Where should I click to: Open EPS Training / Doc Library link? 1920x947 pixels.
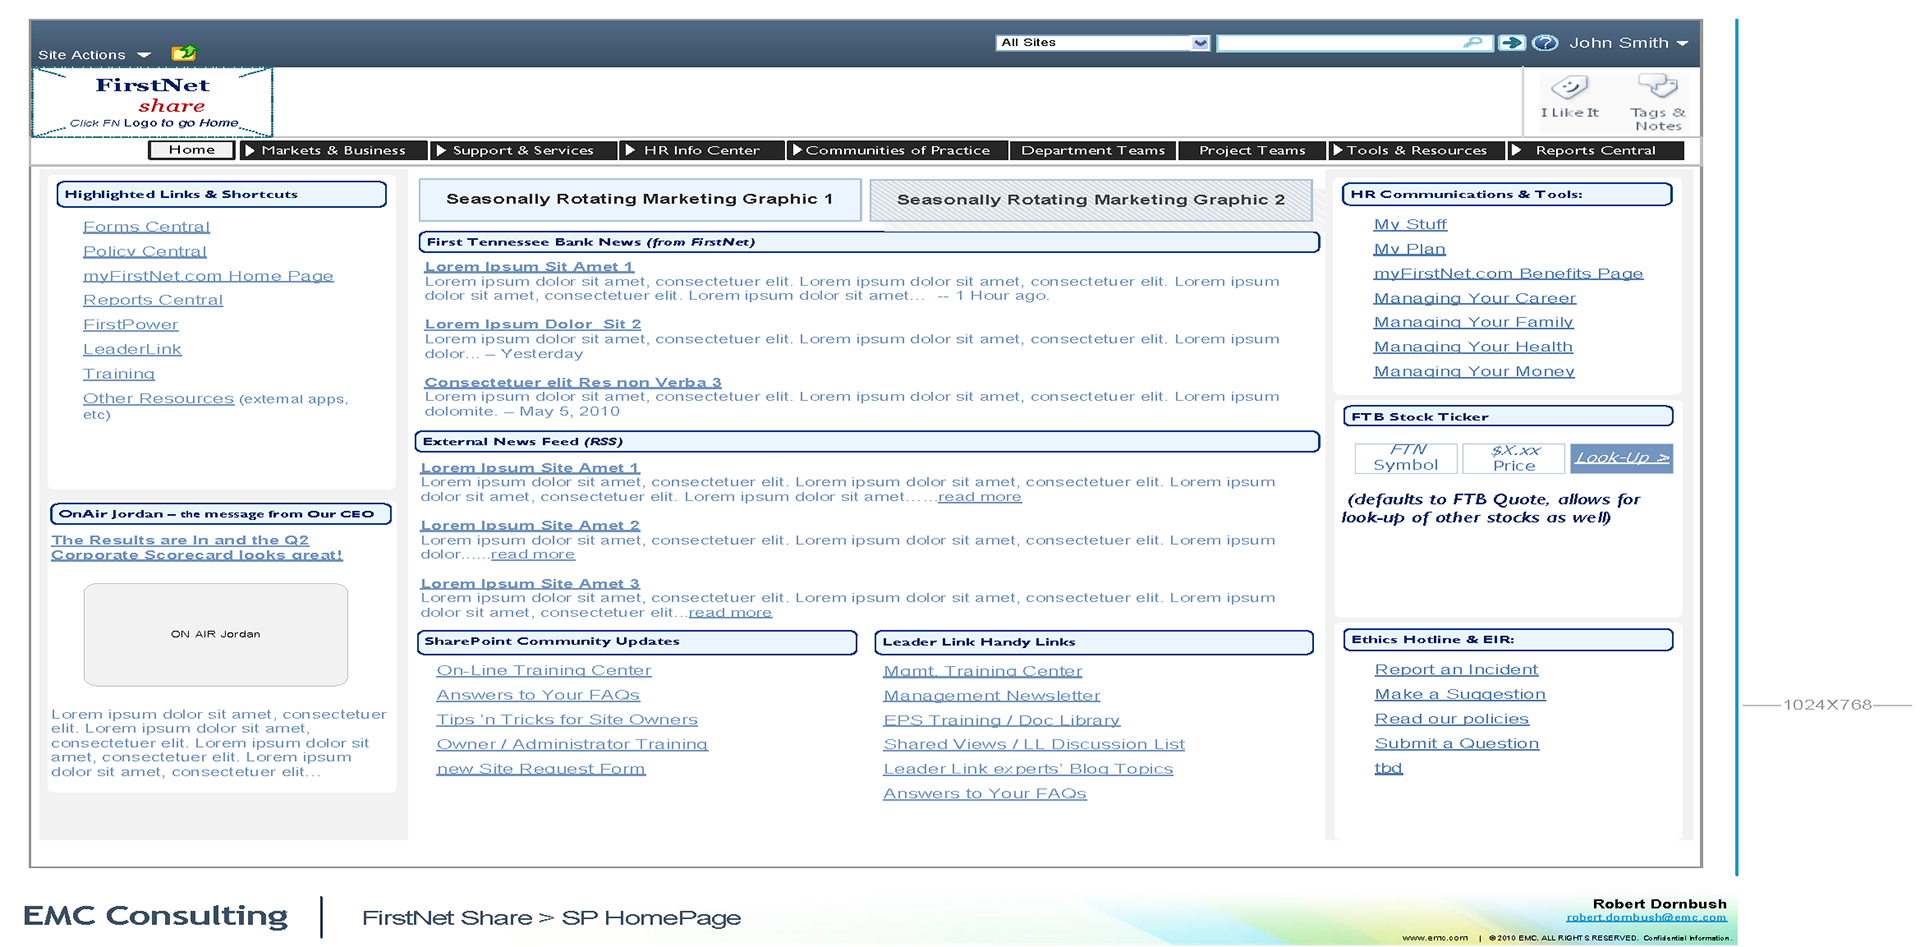pos(1002,720)
